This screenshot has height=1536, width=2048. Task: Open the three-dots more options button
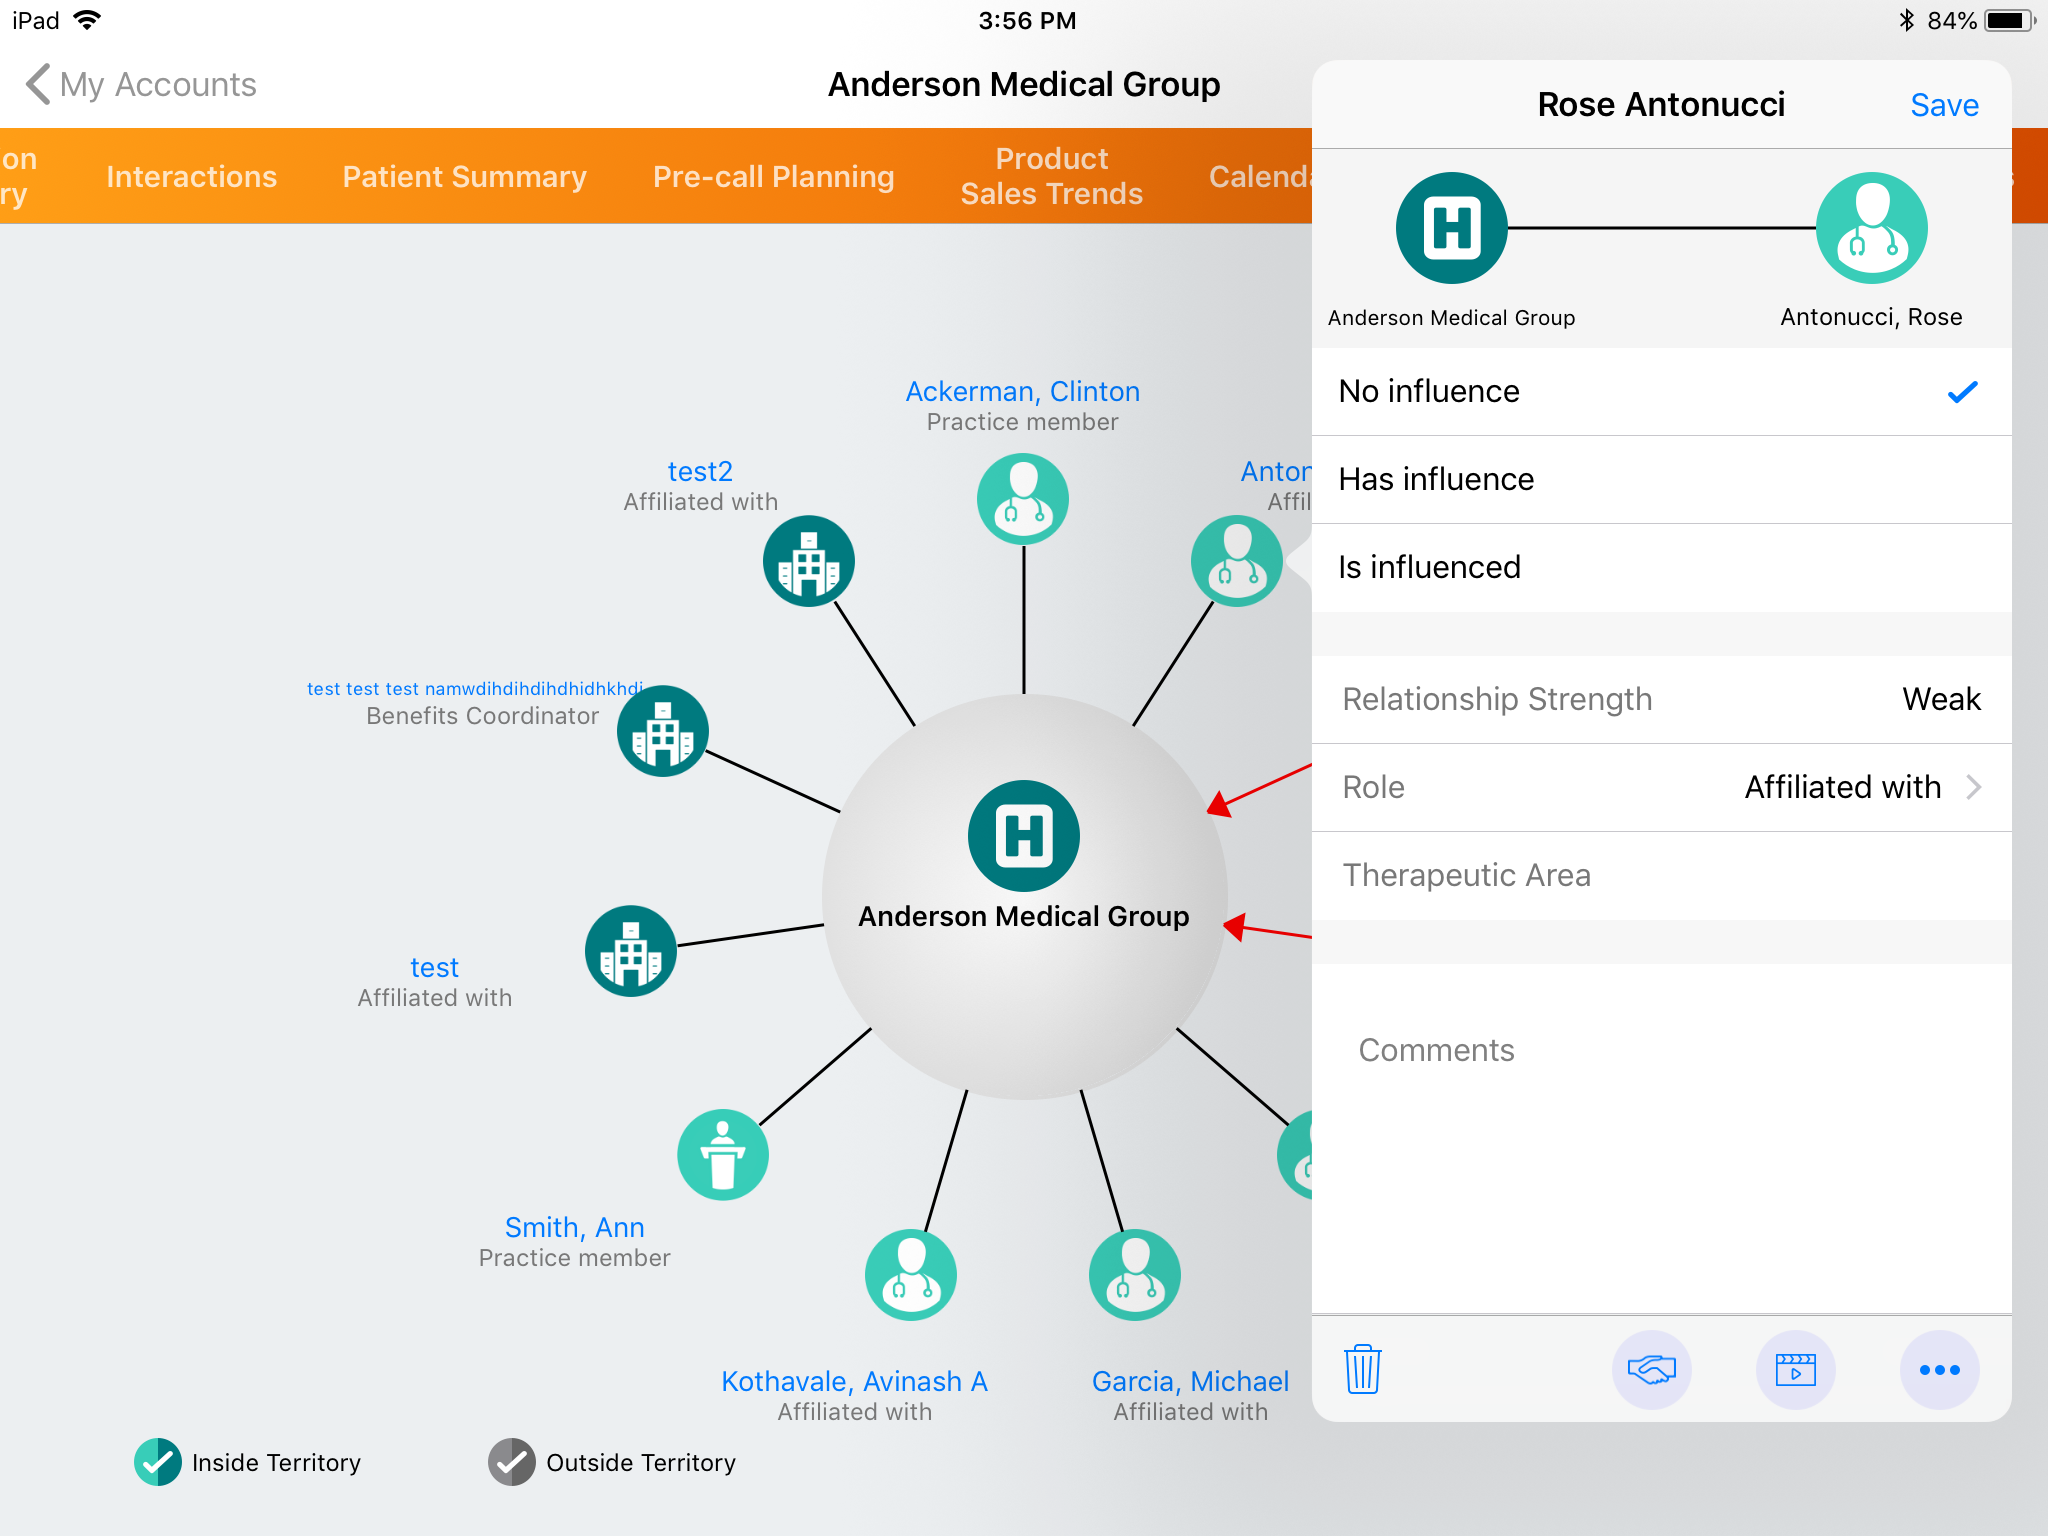click(1939, 1369)
